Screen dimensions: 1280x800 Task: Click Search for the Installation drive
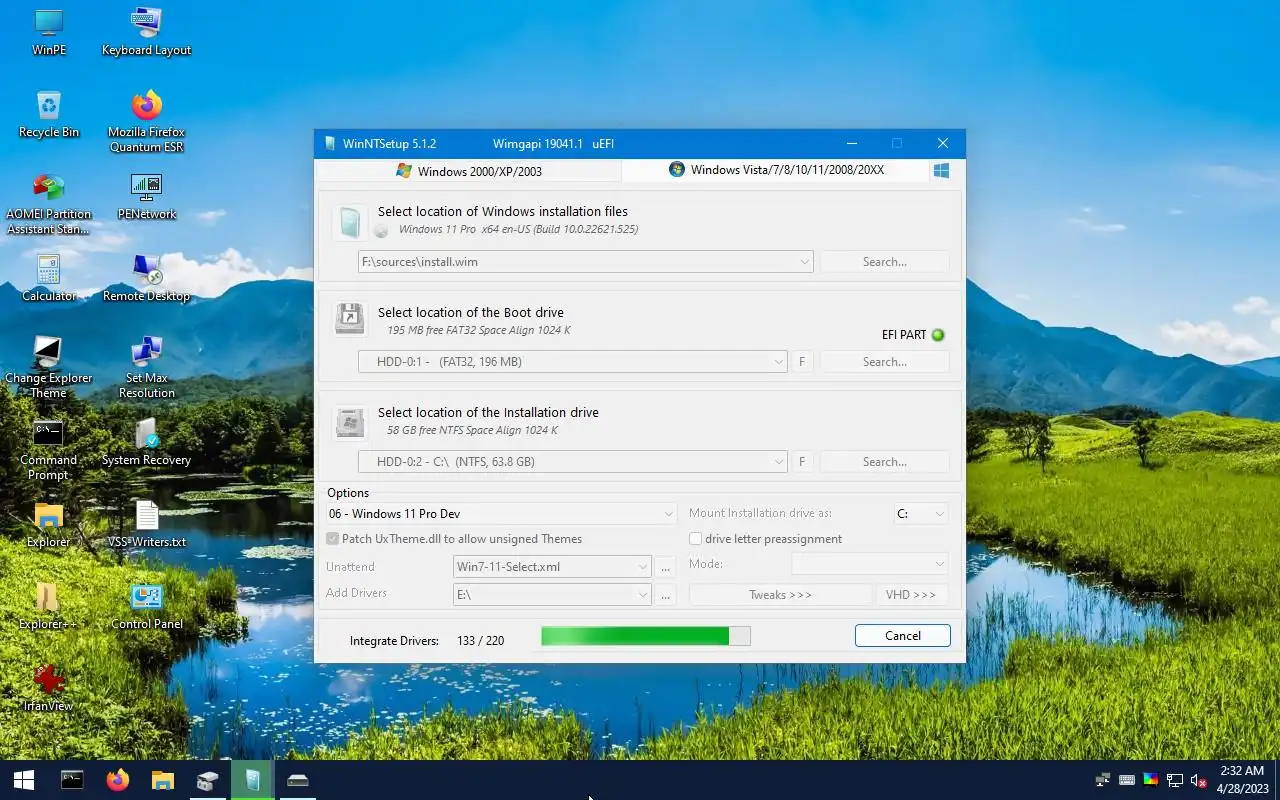tap(884, 462)
